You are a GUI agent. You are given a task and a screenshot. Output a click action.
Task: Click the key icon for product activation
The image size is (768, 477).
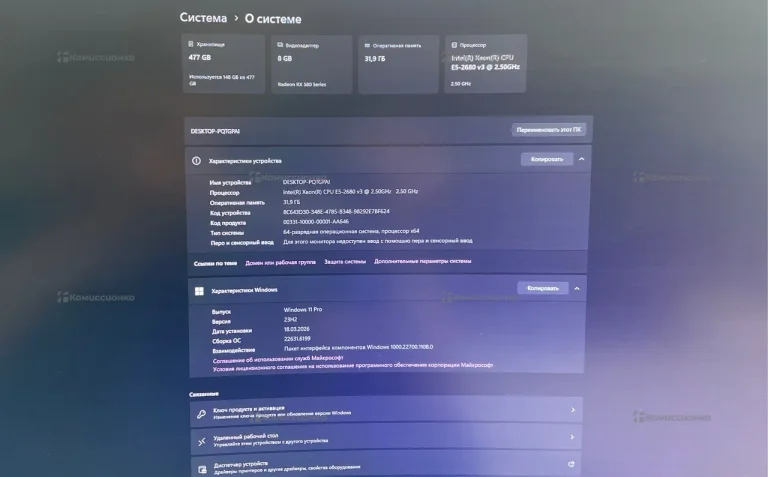pos(201,414)
